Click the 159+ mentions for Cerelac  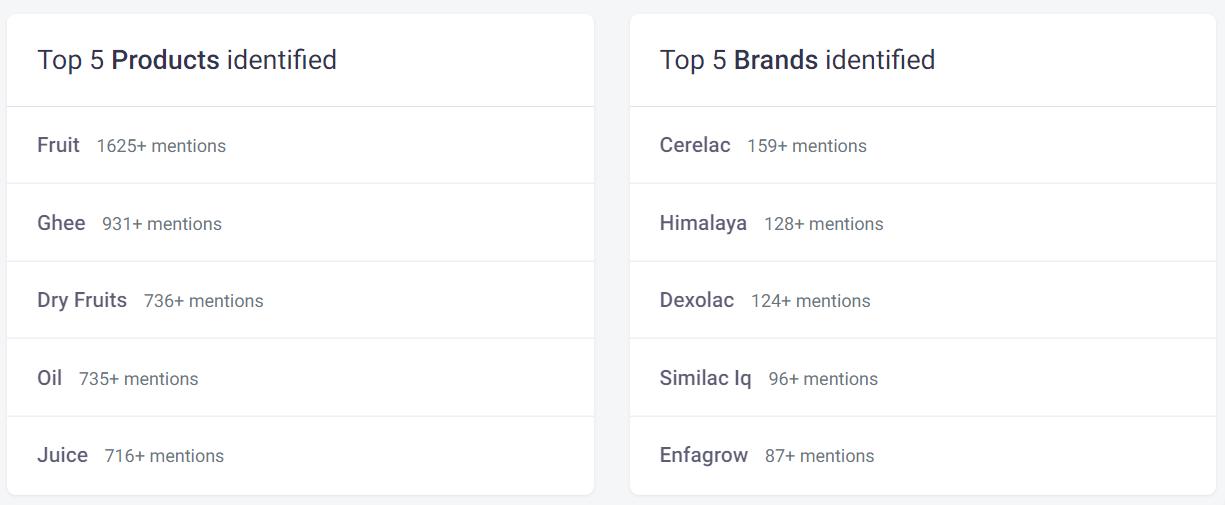click(x=807, y=146)
